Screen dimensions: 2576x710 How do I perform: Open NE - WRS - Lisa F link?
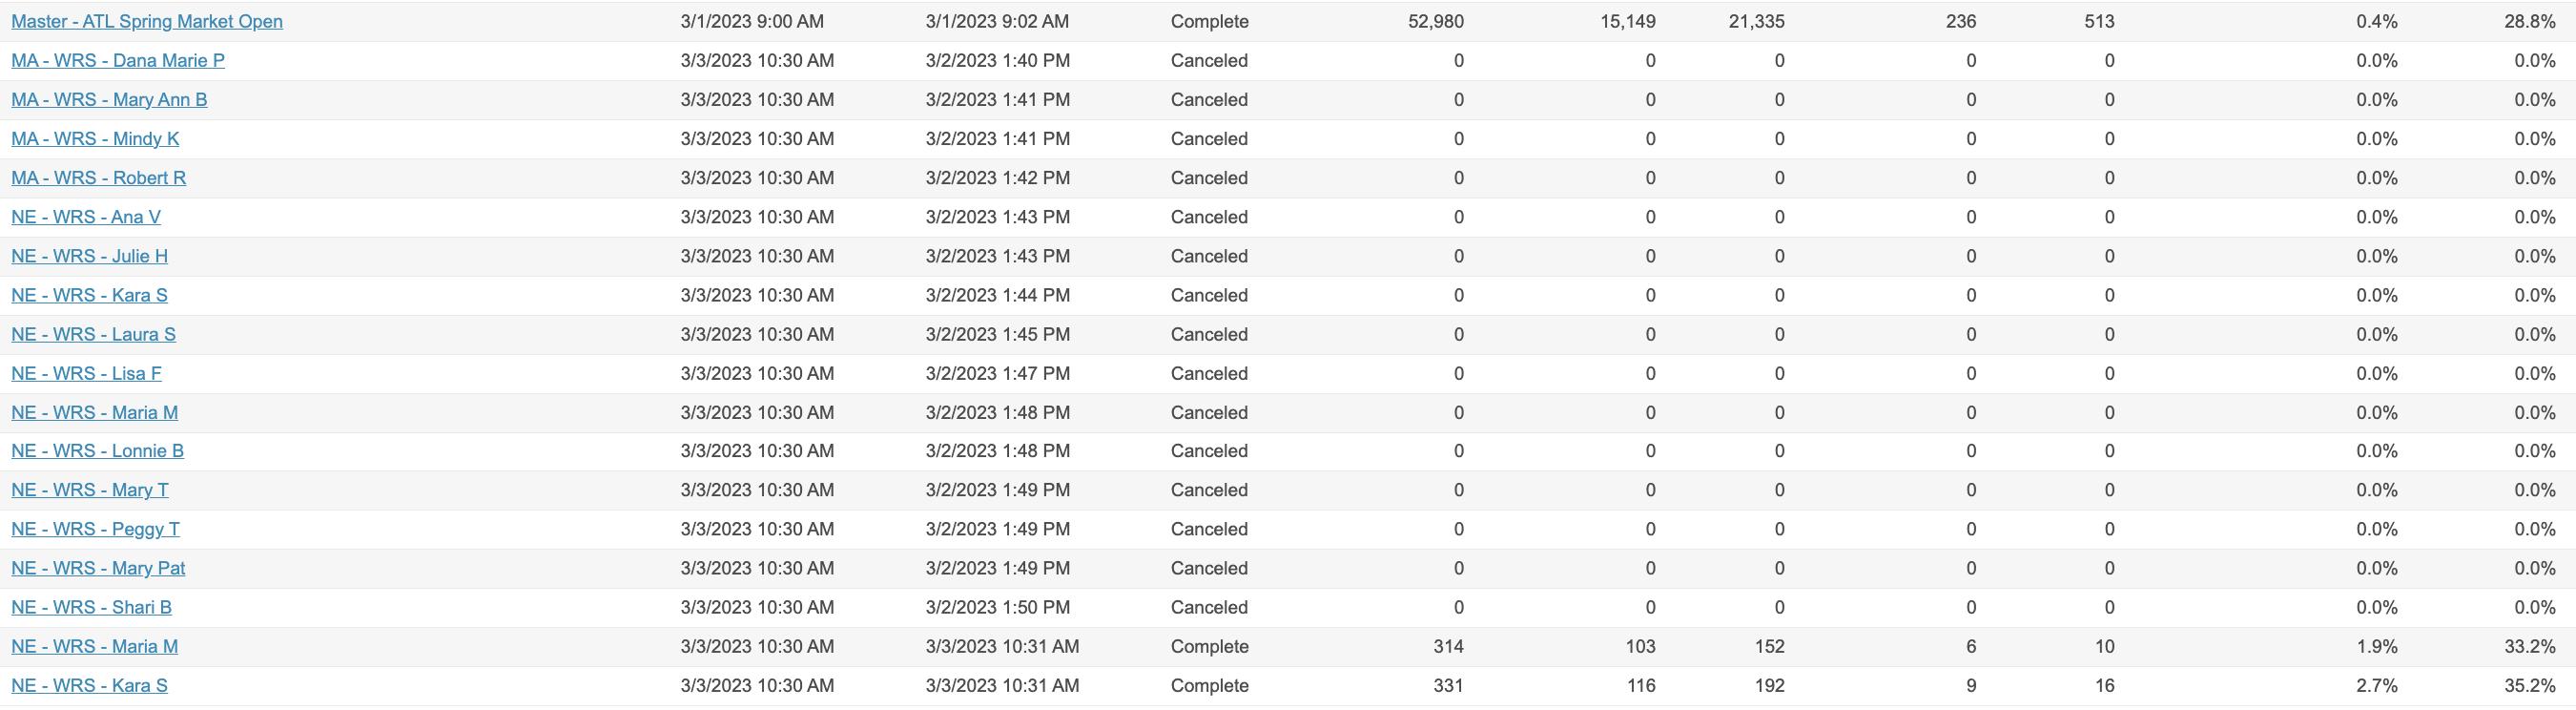86,372
